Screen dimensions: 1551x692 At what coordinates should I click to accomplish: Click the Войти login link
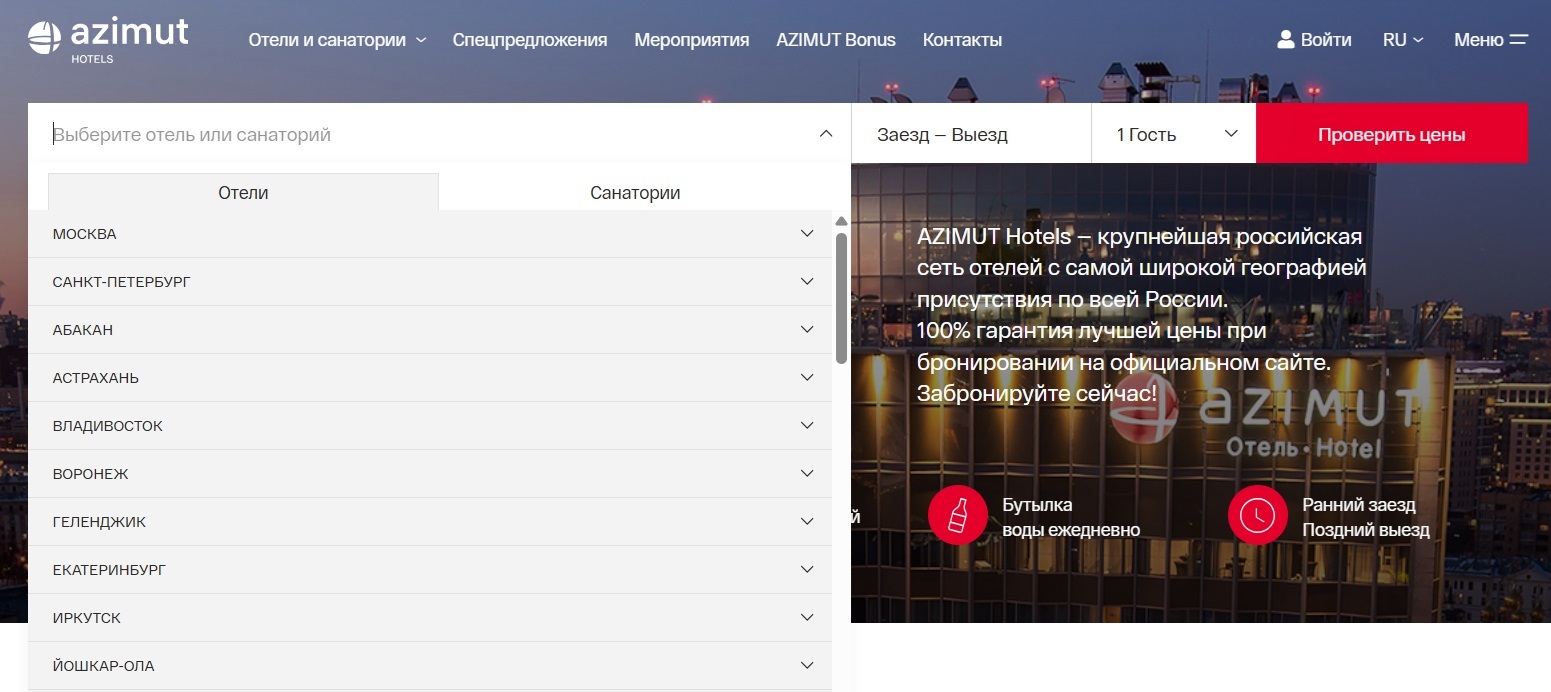(1326, 40)
